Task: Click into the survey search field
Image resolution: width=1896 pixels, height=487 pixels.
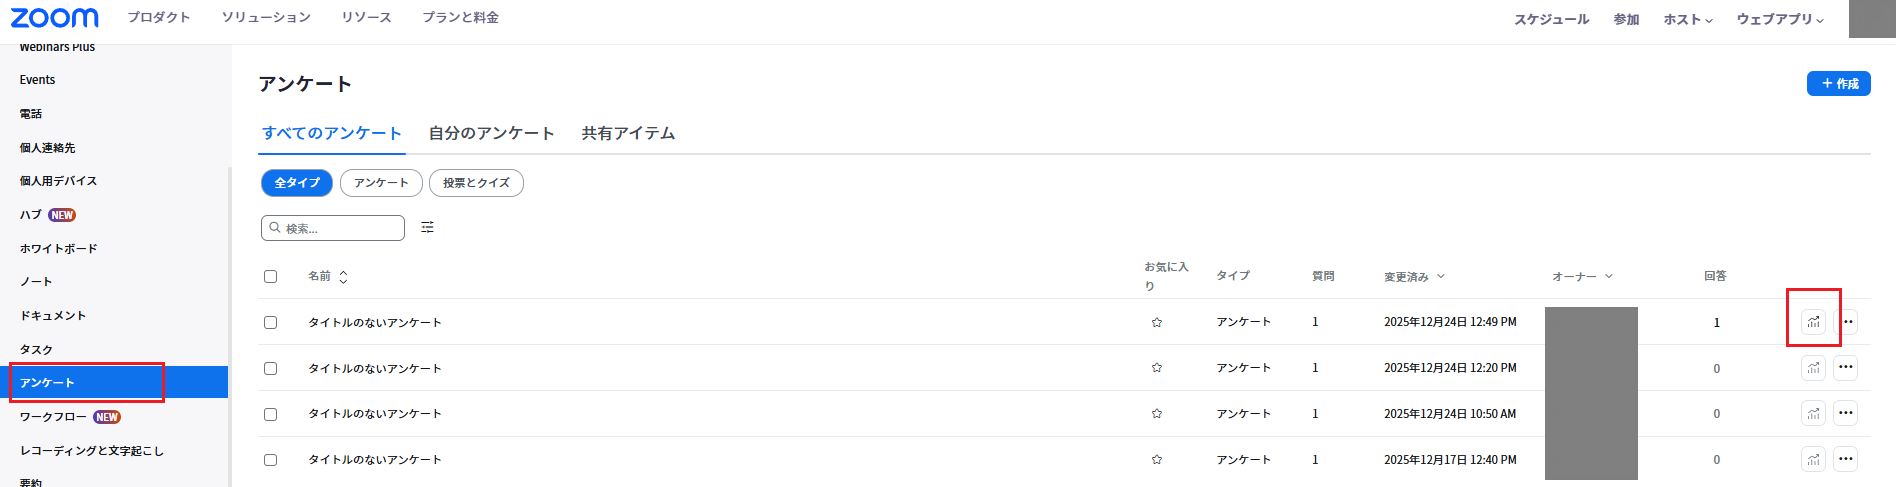Action: (340, 228)
